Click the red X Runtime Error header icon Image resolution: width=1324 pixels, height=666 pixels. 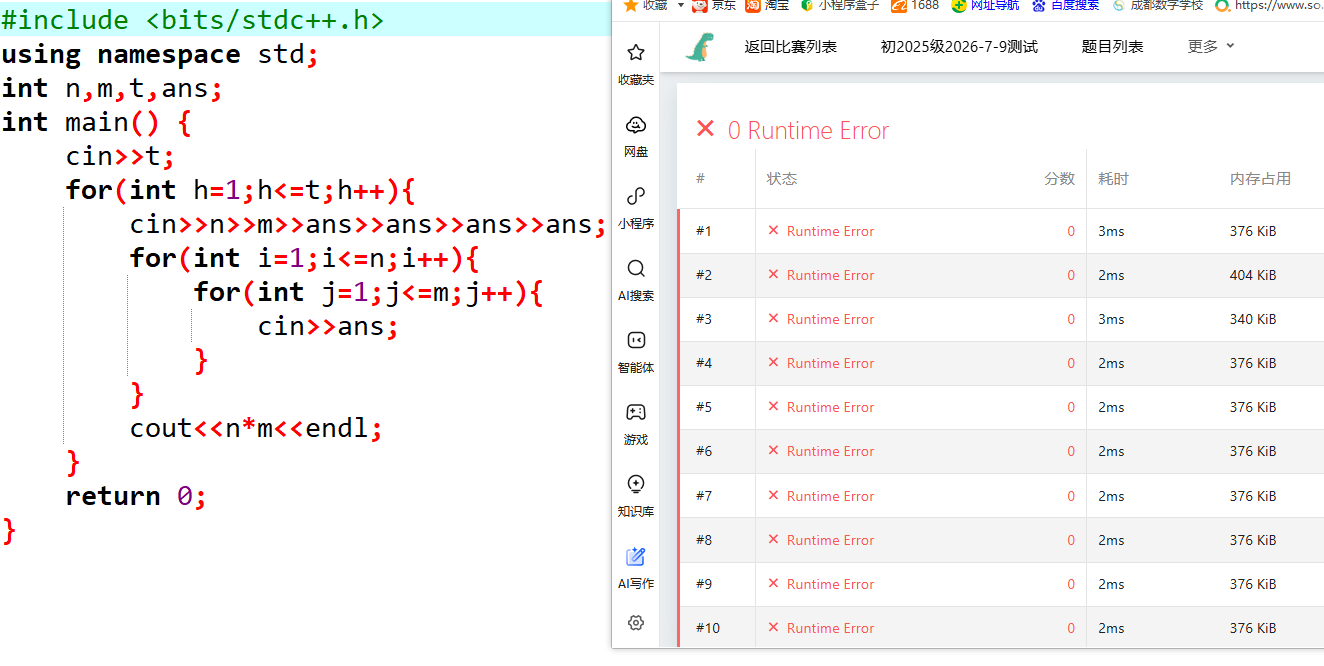[x=705, y=129]
